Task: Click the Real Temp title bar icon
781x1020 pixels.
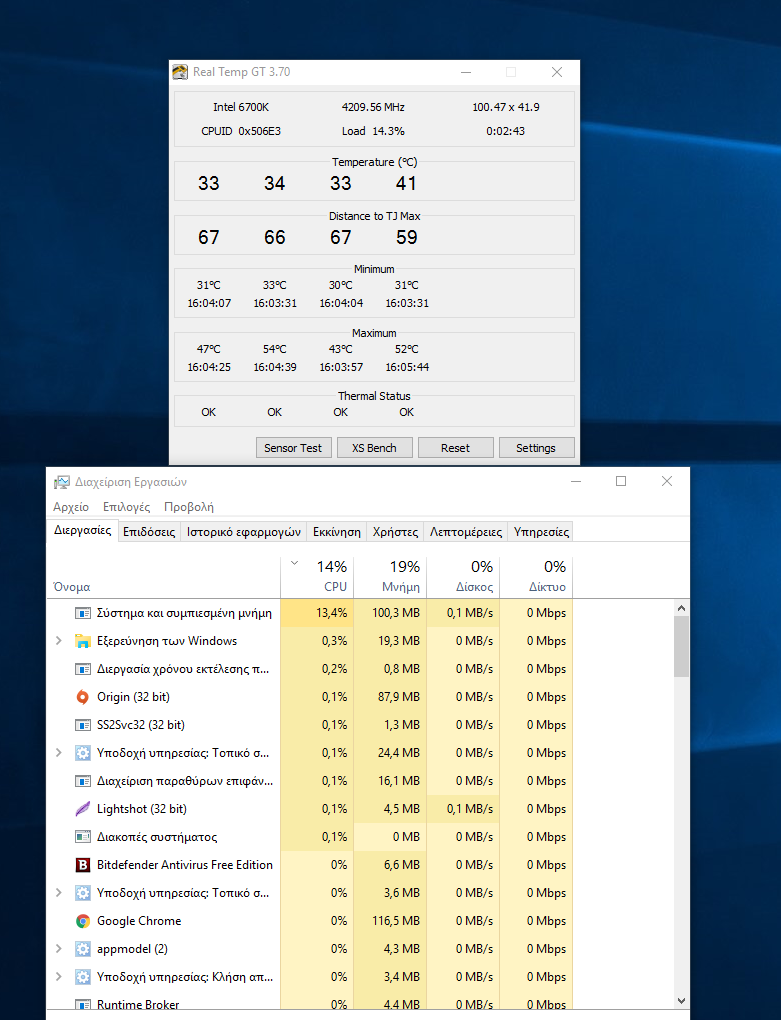Action: (x=180, y=72)
